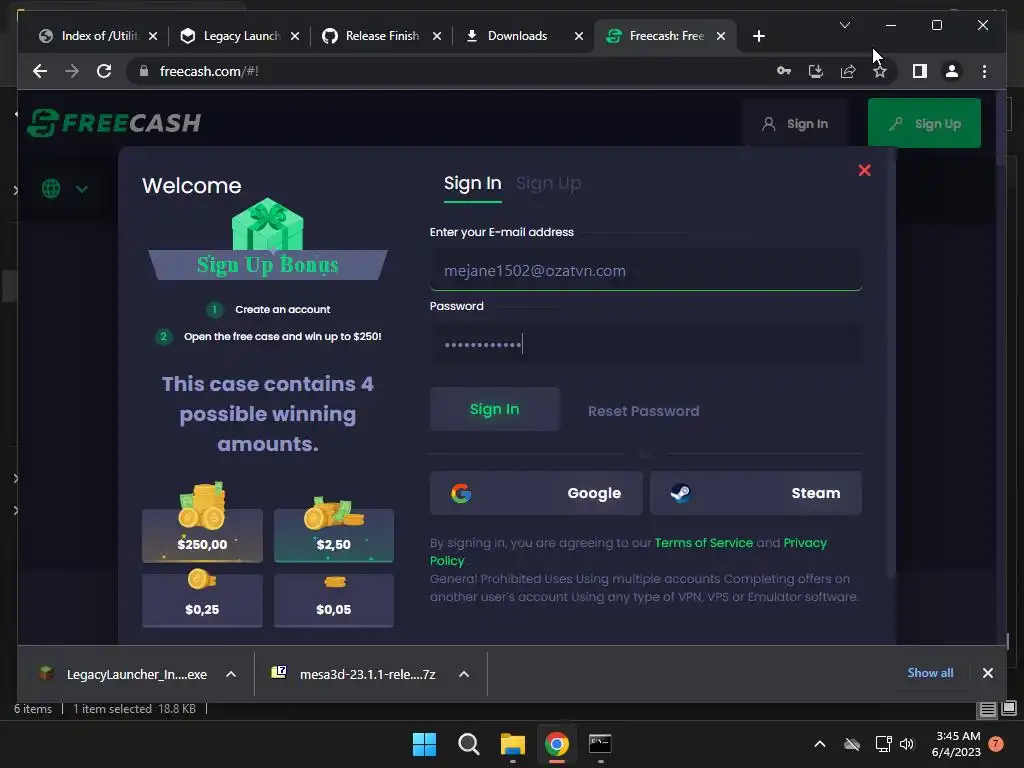This screenshot has width=1024, height=768.
Task: Click the Chrome taskbar icon
Action: tap(556, 744)
